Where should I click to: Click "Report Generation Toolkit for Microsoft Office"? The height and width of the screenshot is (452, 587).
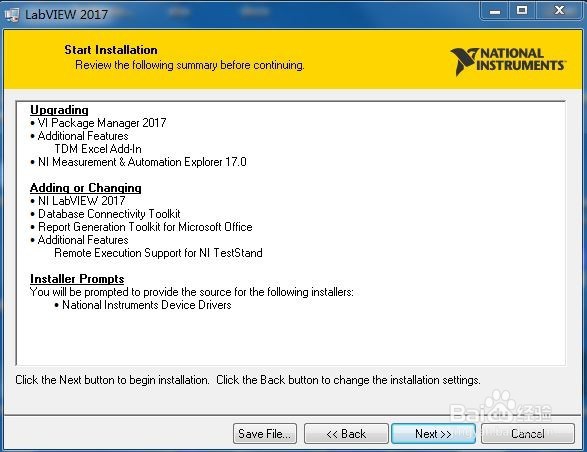coord(145,227)
